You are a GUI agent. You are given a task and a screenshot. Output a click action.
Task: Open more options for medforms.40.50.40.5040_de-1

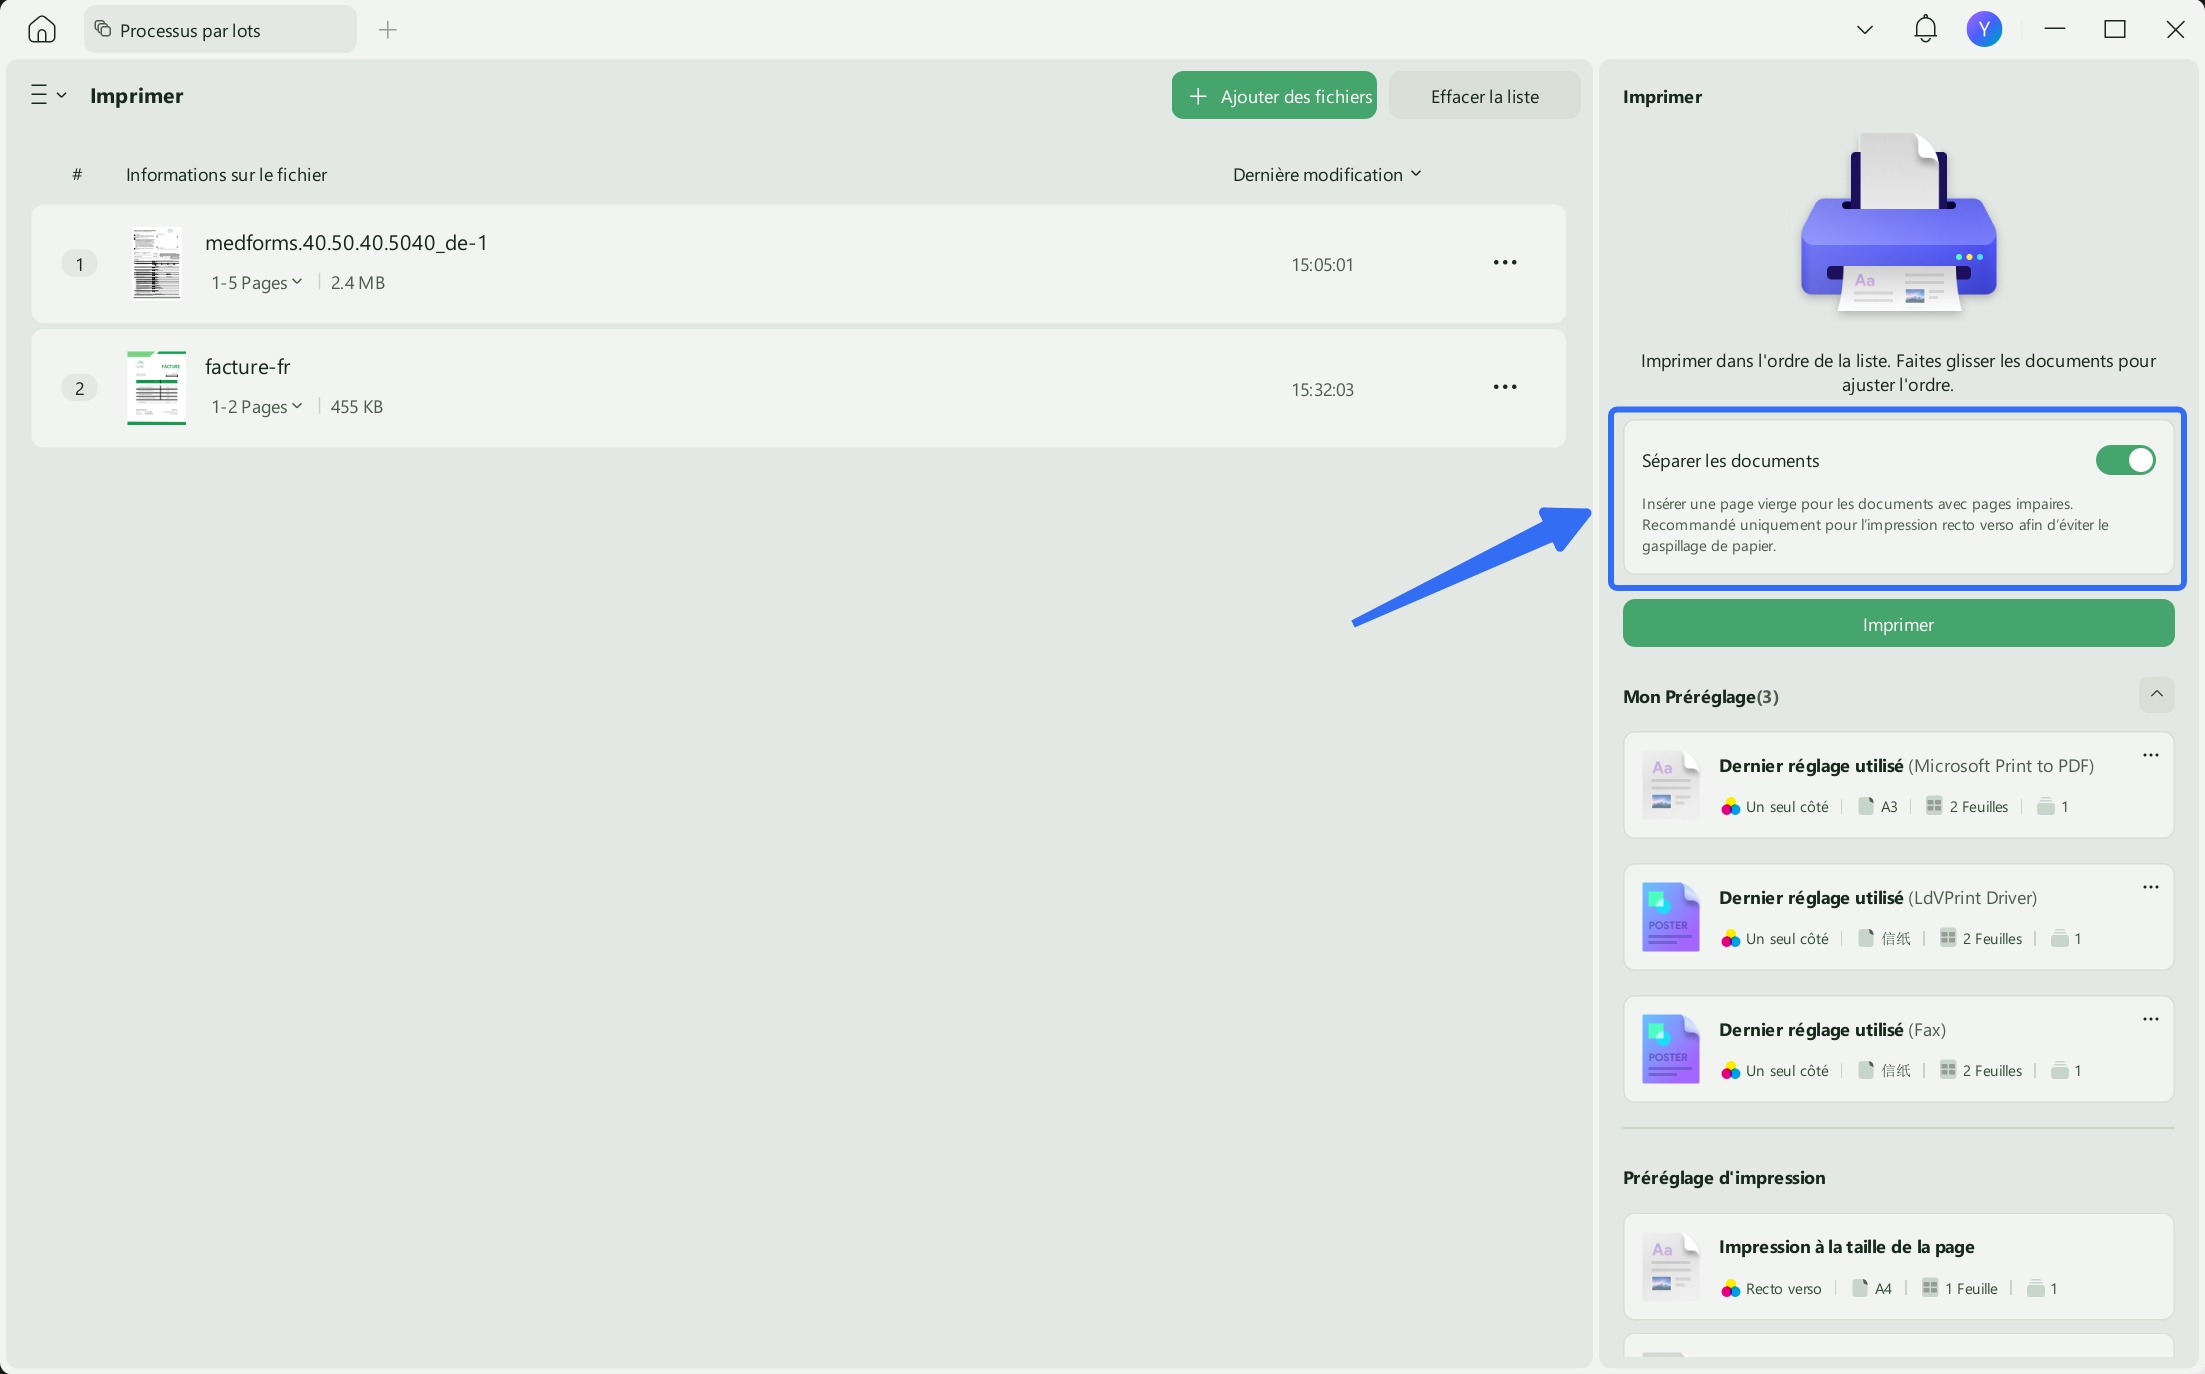tap(1505, 263)
